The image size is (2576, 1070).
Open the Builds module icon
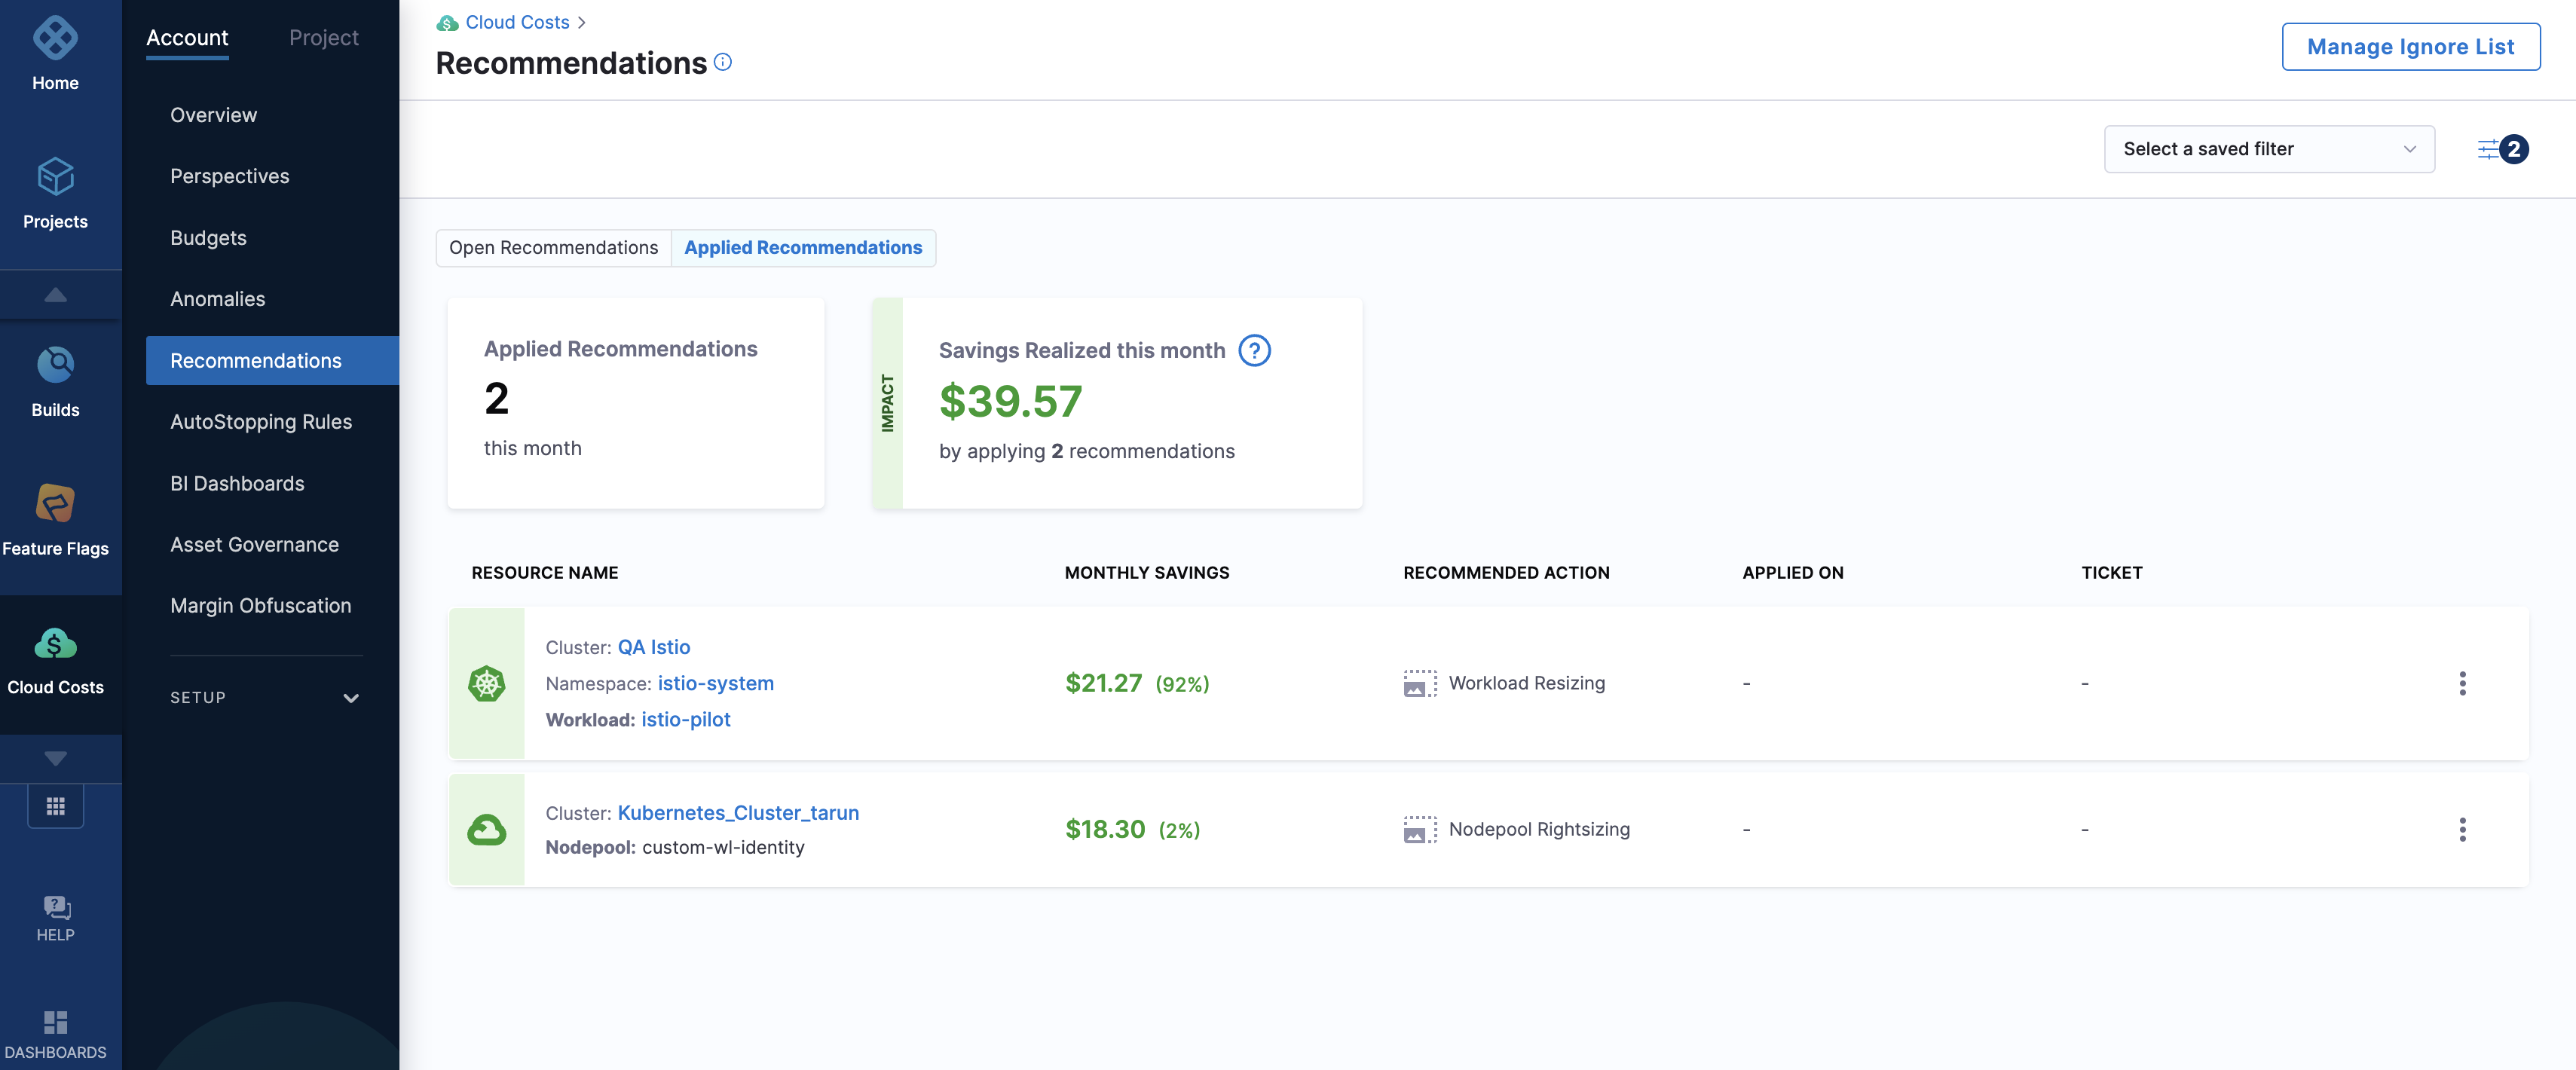tap(55, 365)
